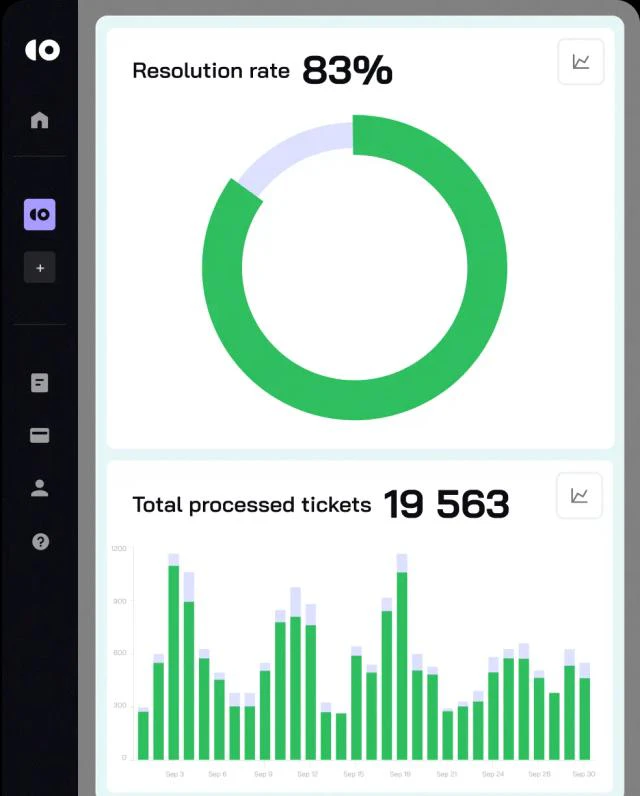Click the last bar above Sep 30
Image resolution: width=640 pixels, height=796 pixels.
point(585,718)
